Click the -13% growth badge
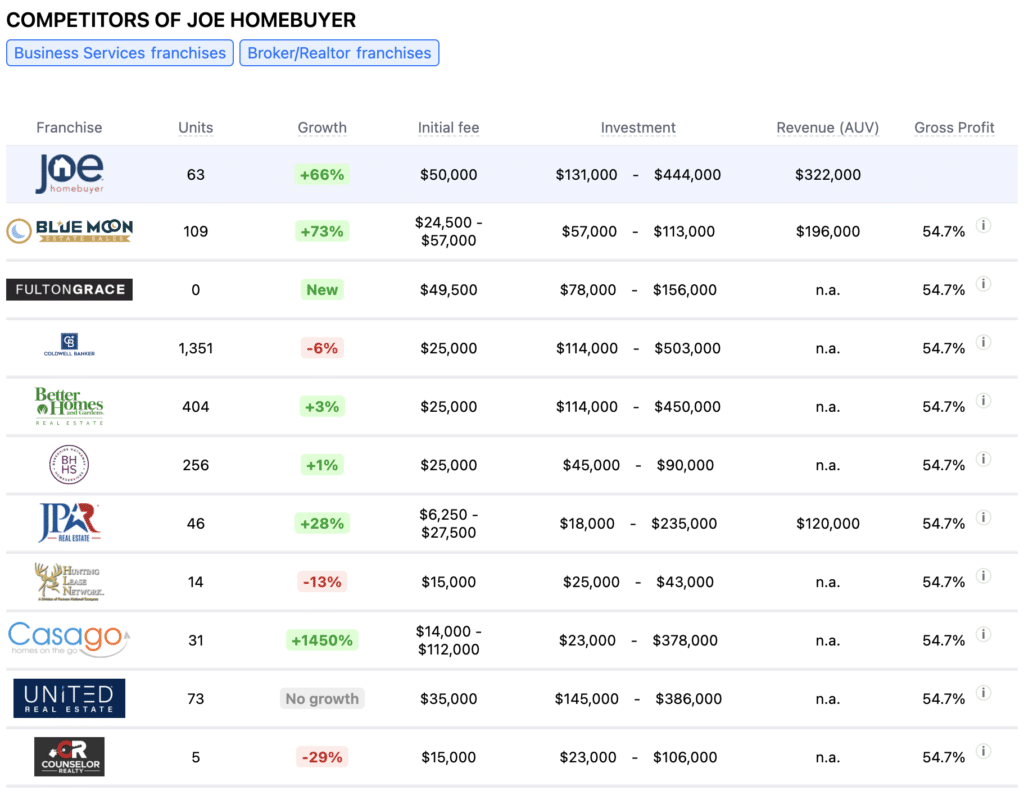The image size is (1024, 800). pos(322,581)
